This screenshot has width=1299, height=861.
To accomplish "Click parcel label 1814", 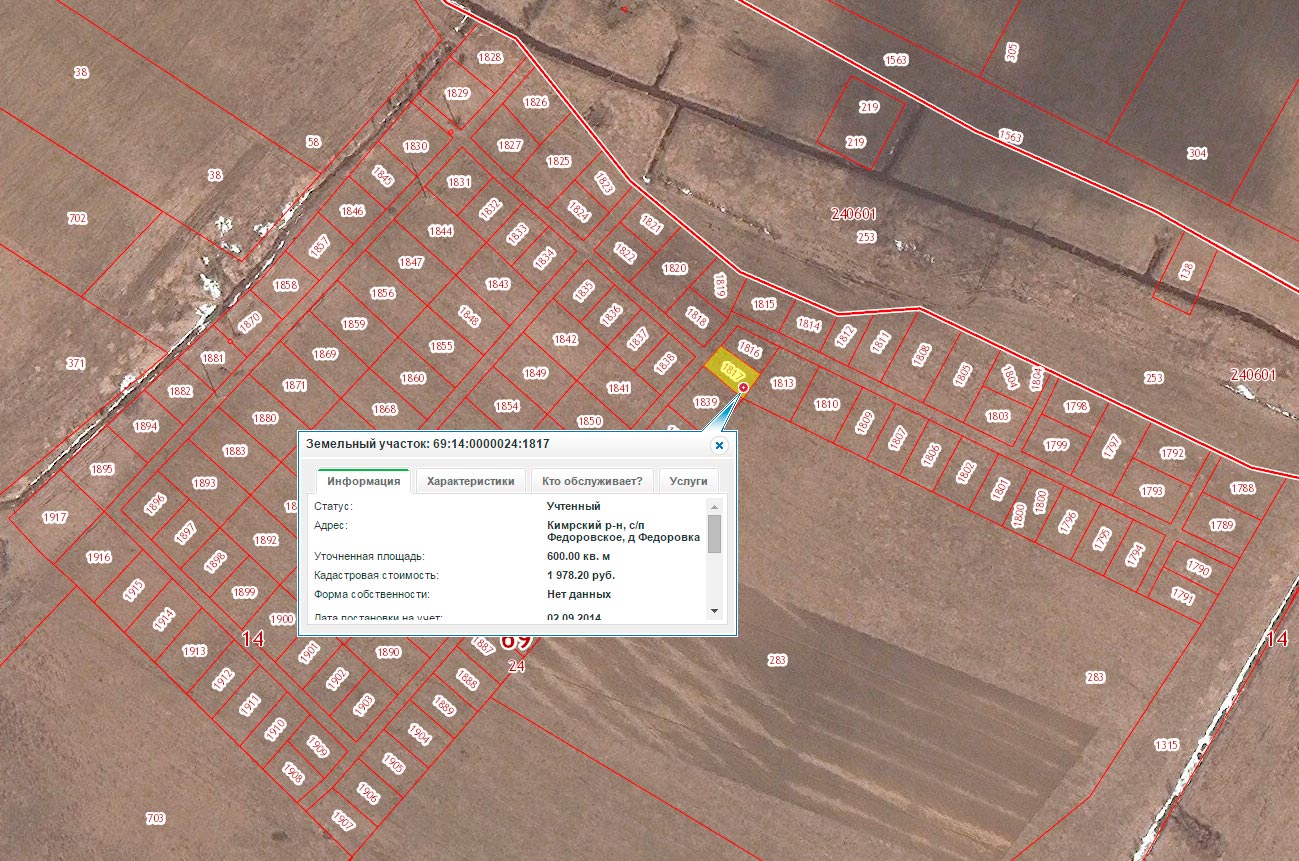I will (808, 325).
